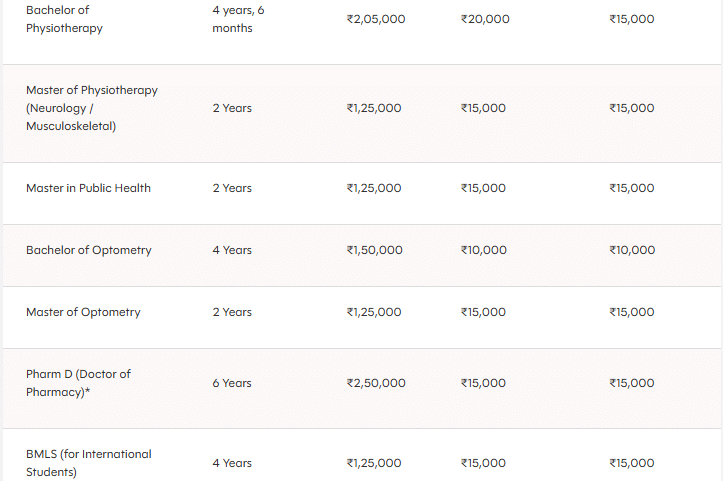This screenshot has height=481, width=723.
Task: Click the ₹2,50,000 fee amount
Action: click(x=375, y=383)
